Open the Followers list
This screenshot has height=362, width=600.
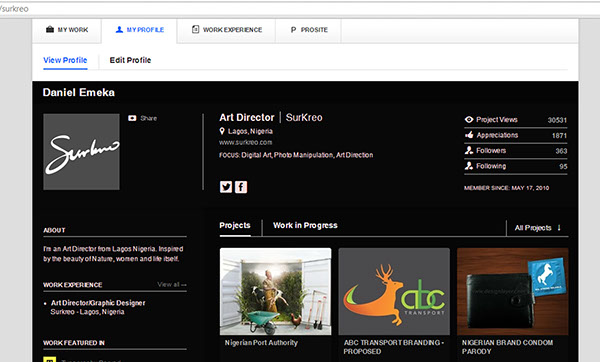click(515, 151)
